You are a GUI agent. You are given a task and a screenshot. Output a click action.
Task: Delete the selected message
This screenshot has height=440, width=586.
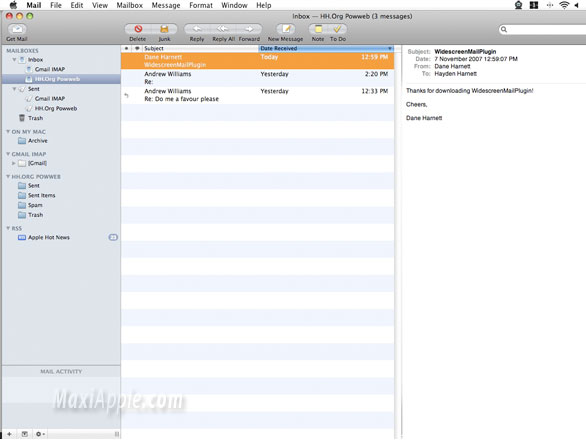[x=138, y=29]
